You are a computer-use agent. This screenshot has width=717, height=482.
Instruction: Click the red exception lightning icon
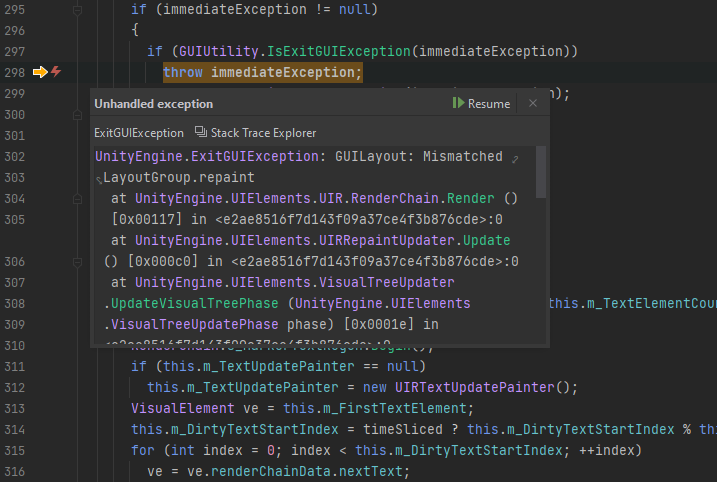pos(56,72)
